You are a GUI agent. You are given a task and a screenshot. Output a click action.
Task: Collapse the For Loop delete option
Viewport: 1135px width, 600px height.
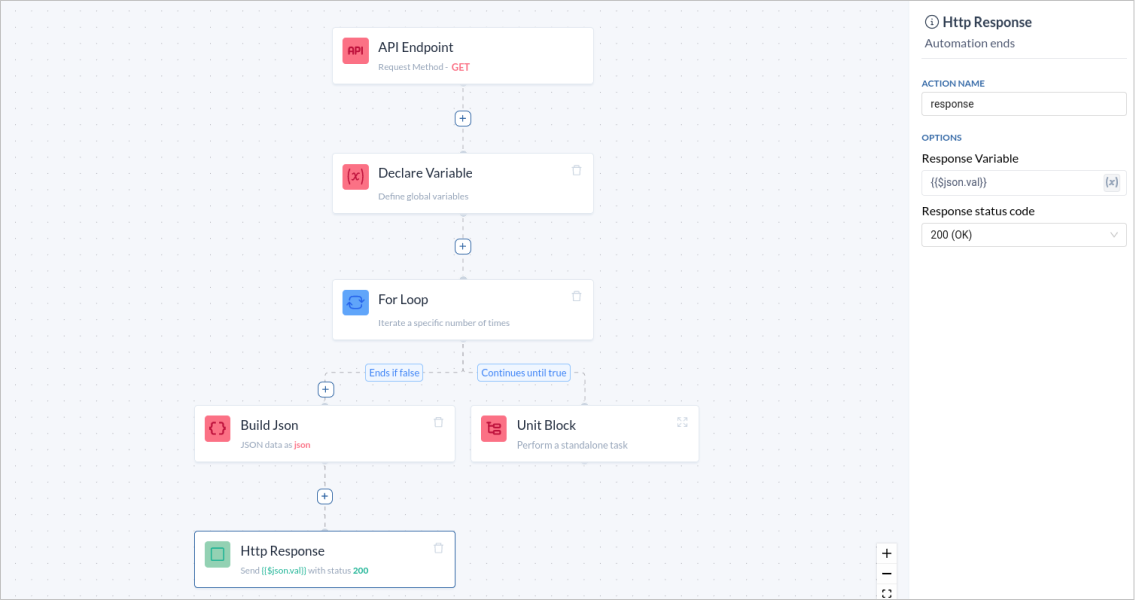point(576,296)
